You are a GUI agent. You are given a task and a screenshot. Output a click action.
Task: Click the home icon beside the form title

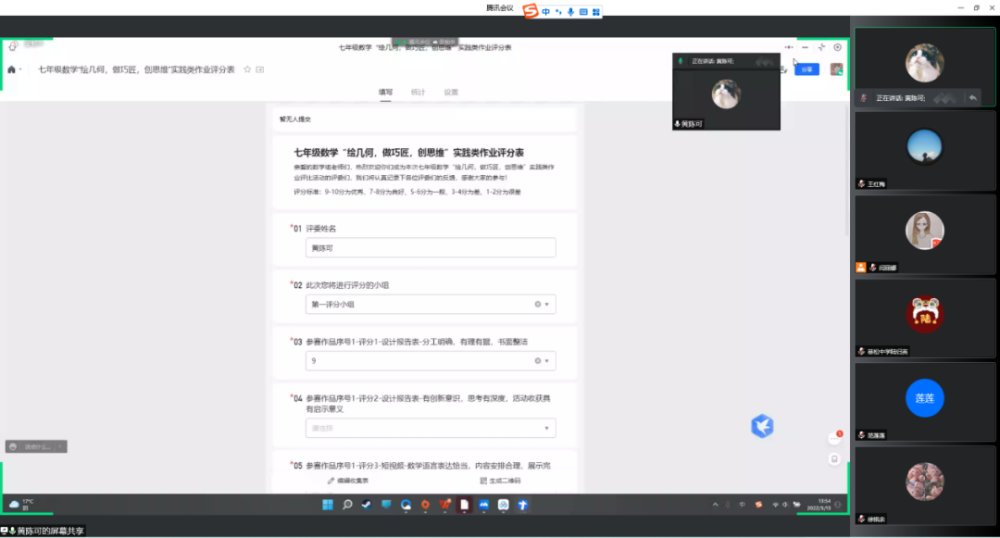[11, 70]
